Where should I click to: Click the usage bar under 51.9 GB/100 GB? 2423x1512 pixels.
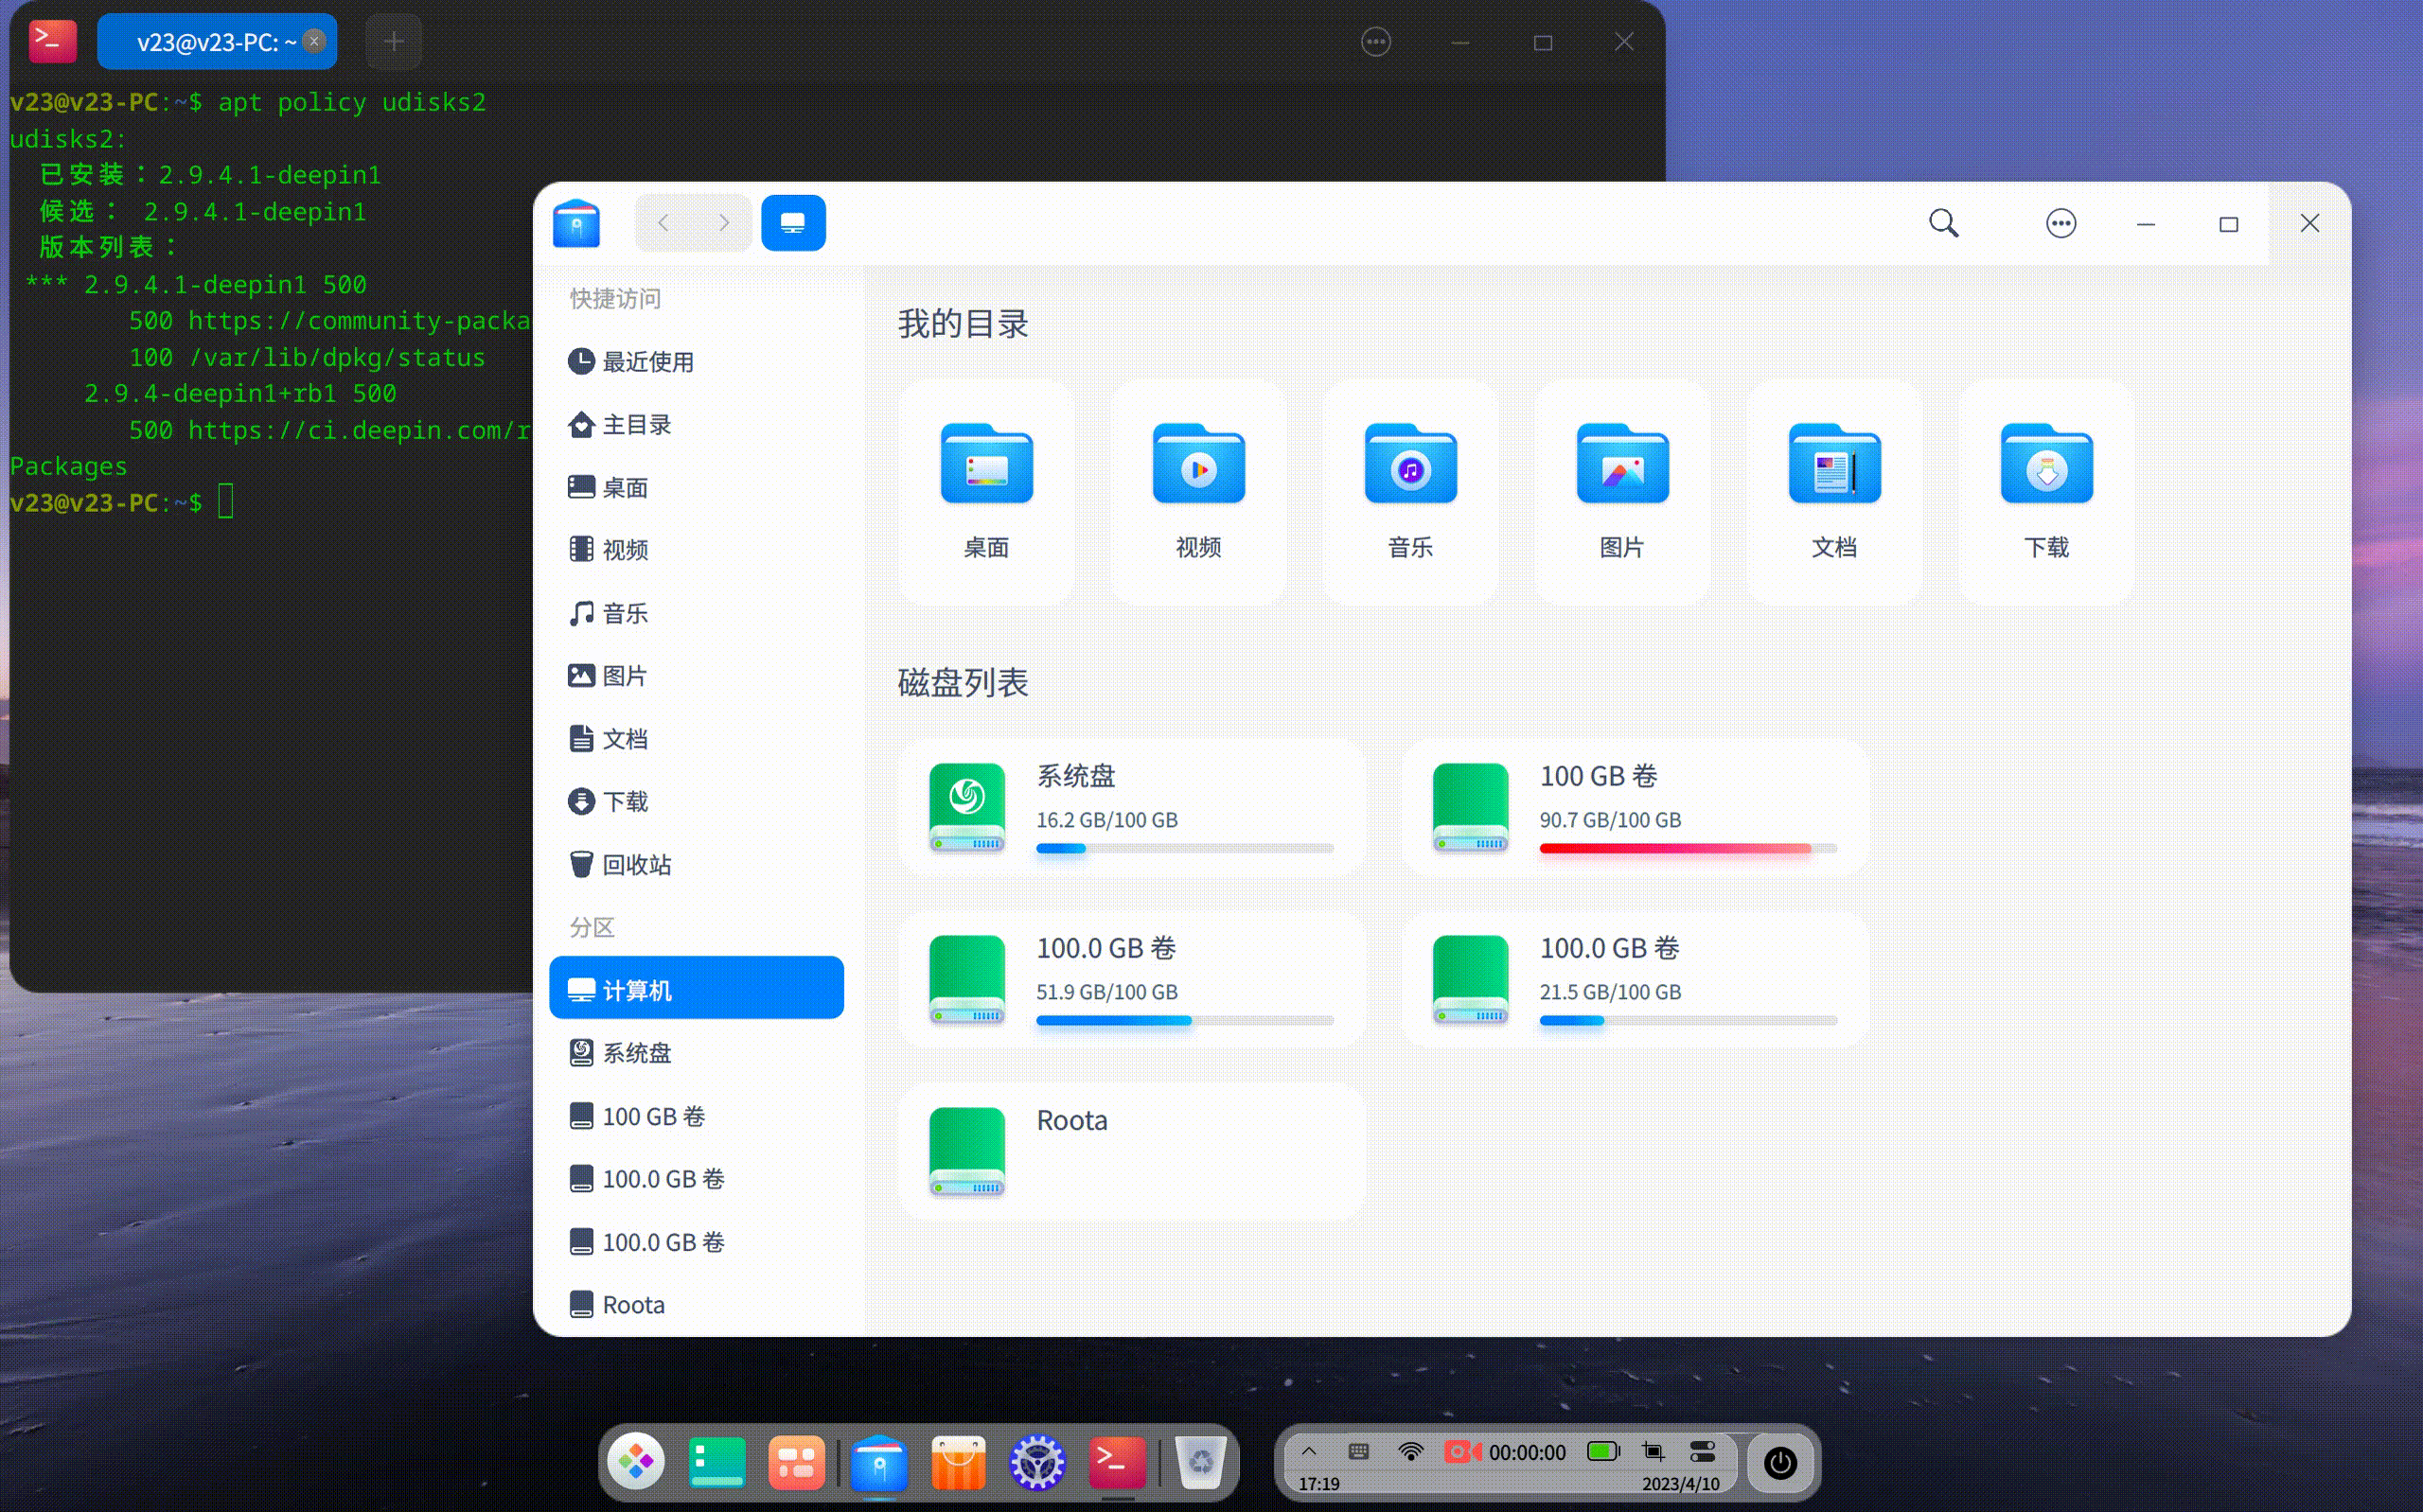point(1185,1021)
